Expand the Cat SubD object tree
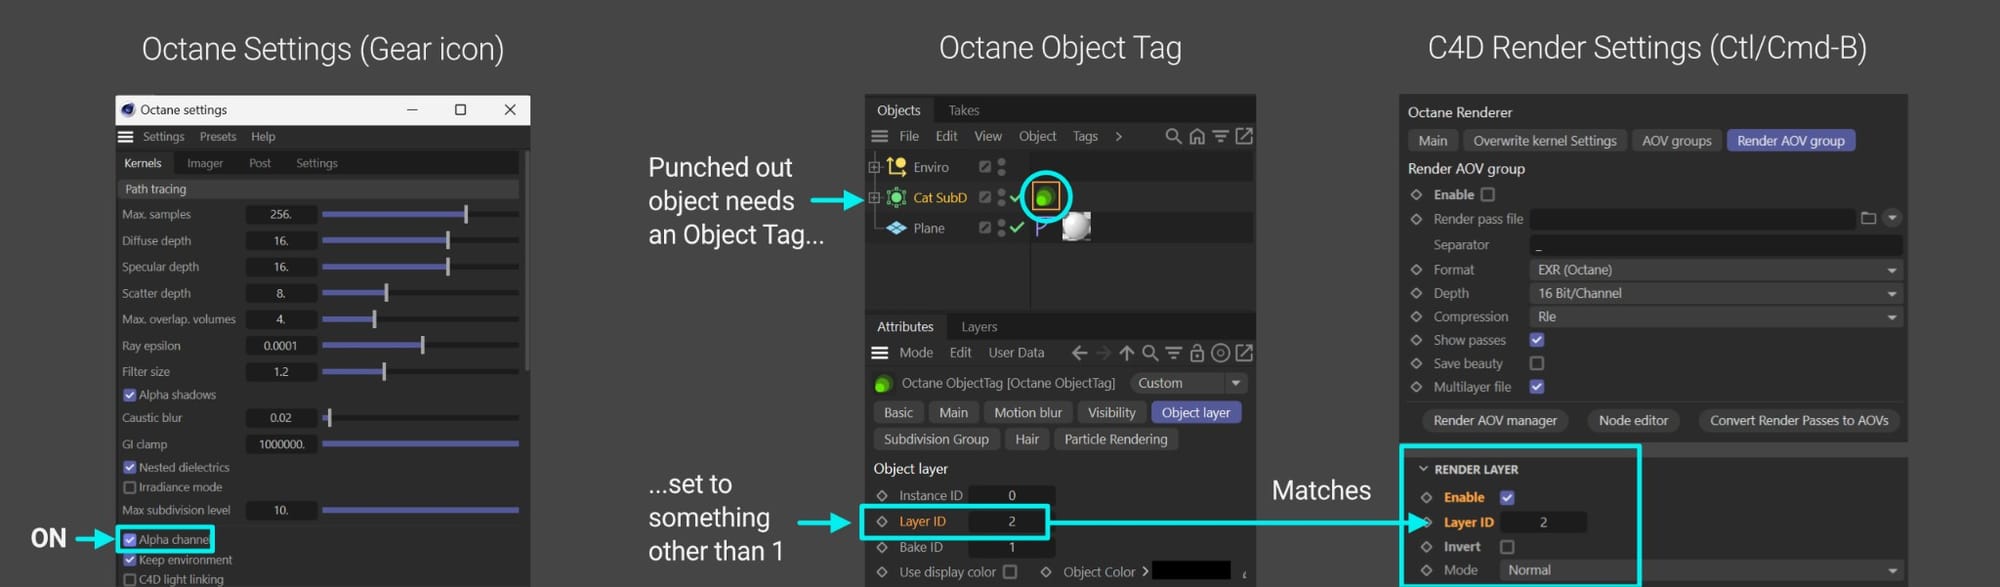This screenshot has height=587, width=2000. click(x=874, y=198)
